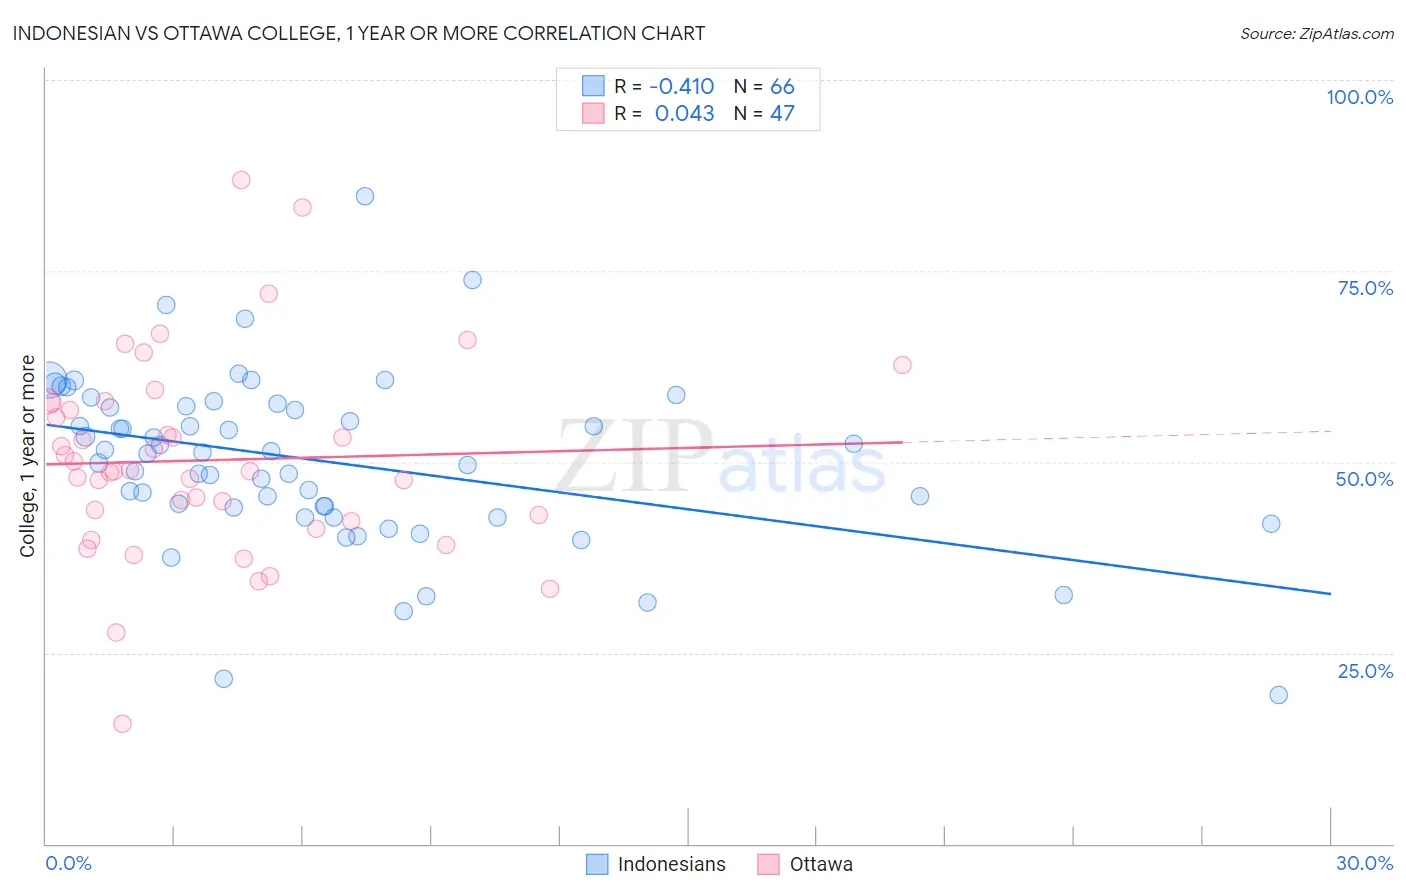Click the blue R = -0.410 swatch
Screen dimensions: 1406x892
pyautogui.click(x=593, y=86)
